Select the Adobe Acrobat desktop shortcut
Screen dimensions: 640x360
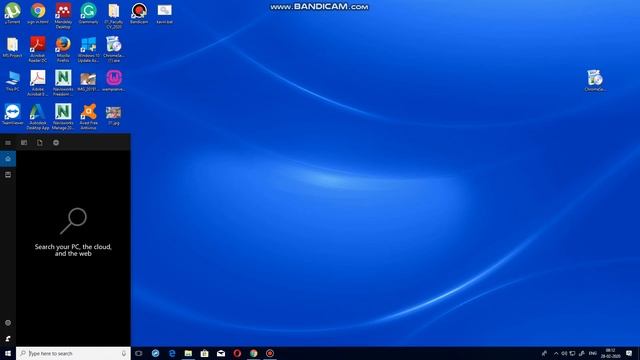coord(38,83)
